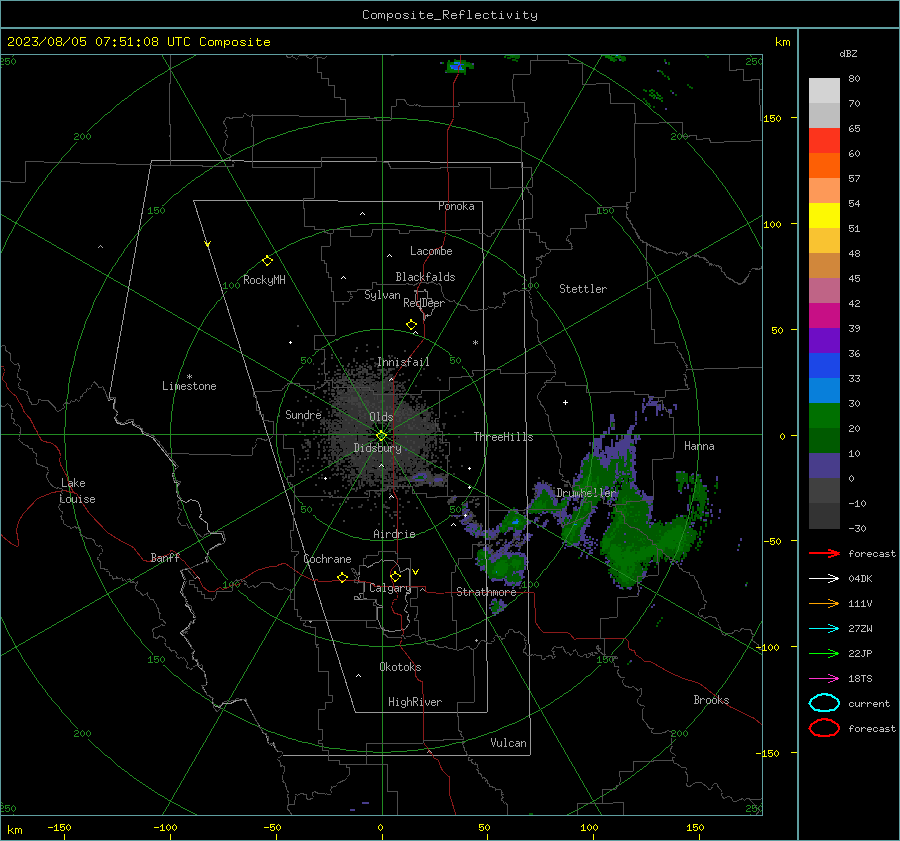The width and height of the screenshot is (900, 841).
Task: Select the Airdrie label
Action: click(x=394, y=534)
